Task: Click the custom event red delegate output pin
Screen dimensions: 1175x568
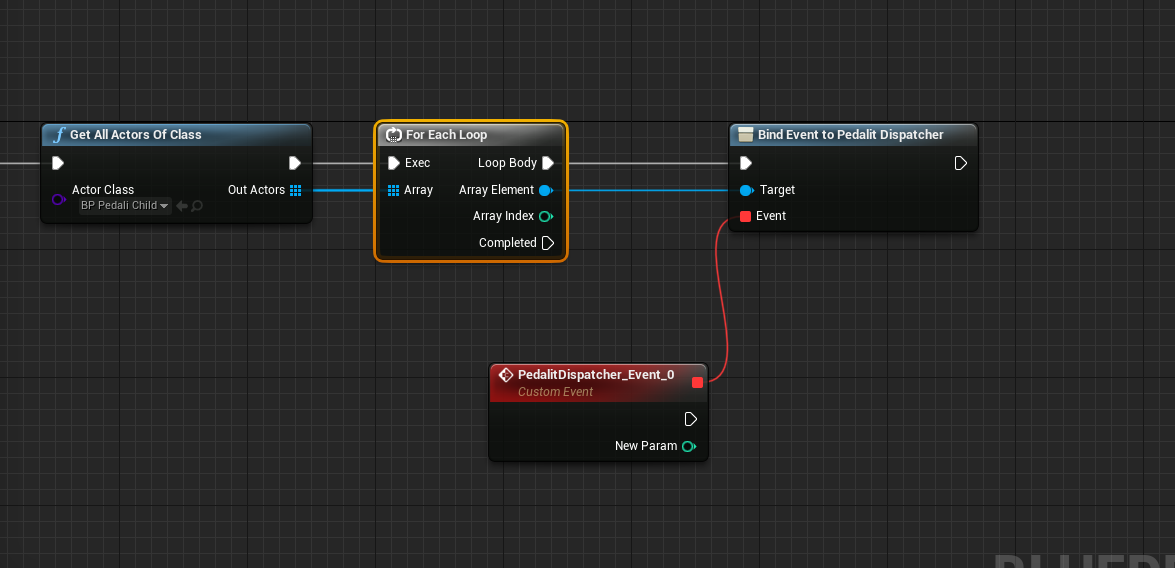Action: click(698, 382)
